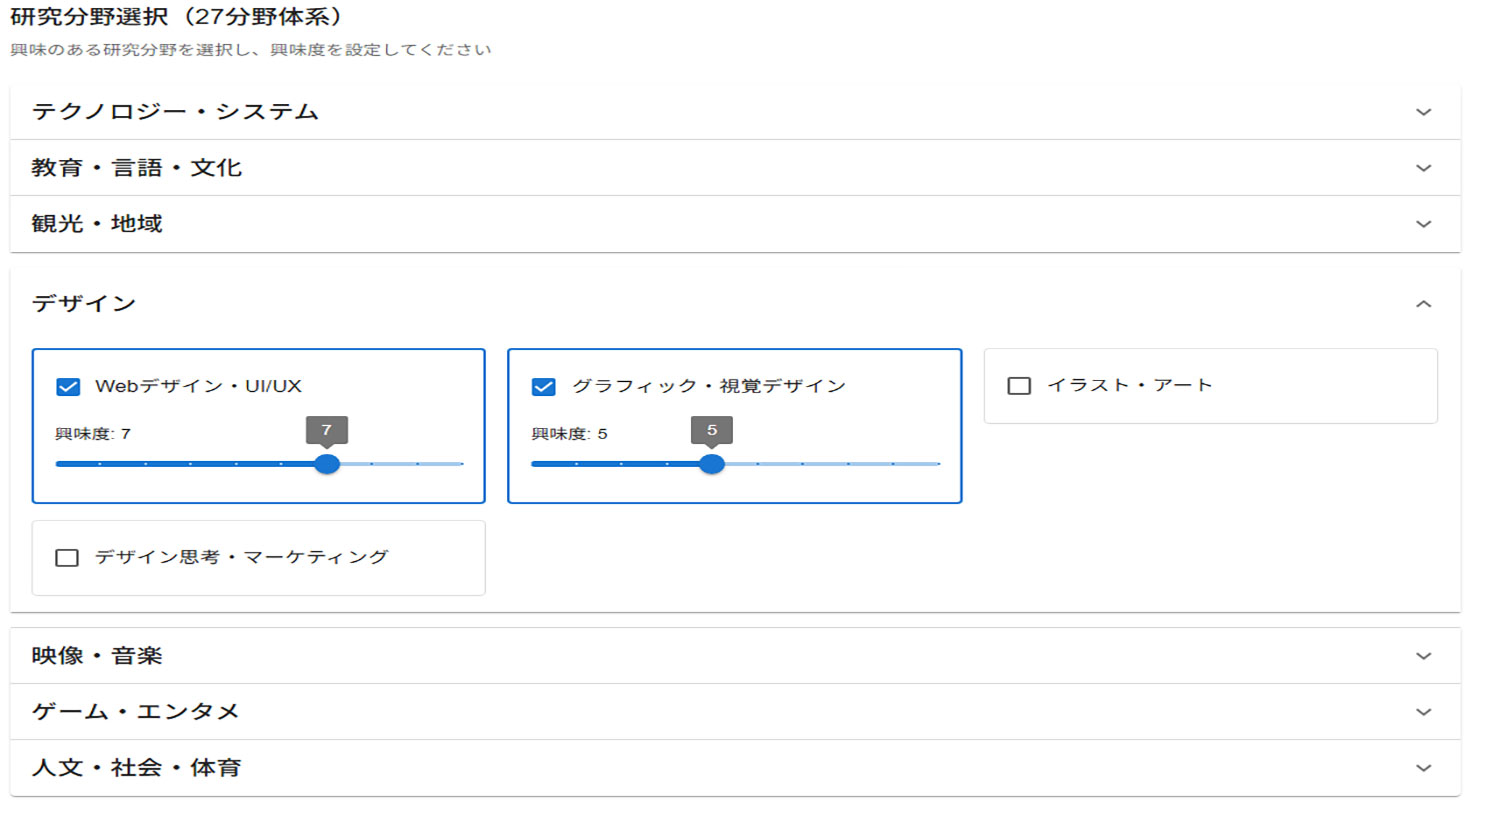This screenshot has height=813, width=1500.
Task: Click the chevron next to 人文・社会・体育
Action: (1423, 768)
